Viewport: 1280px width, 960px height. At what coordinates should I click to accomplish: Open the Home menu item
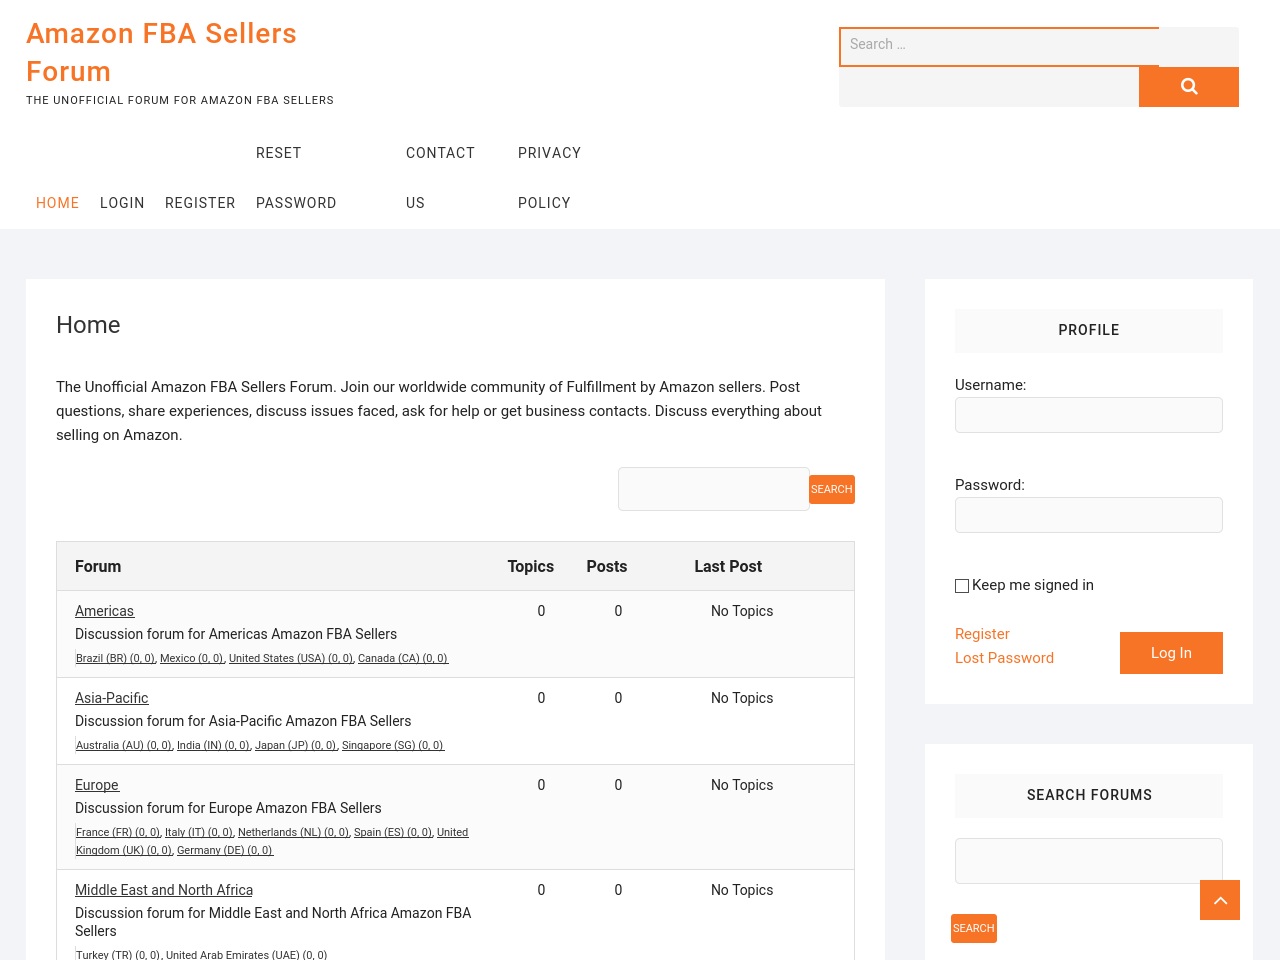tap(58, 203)
